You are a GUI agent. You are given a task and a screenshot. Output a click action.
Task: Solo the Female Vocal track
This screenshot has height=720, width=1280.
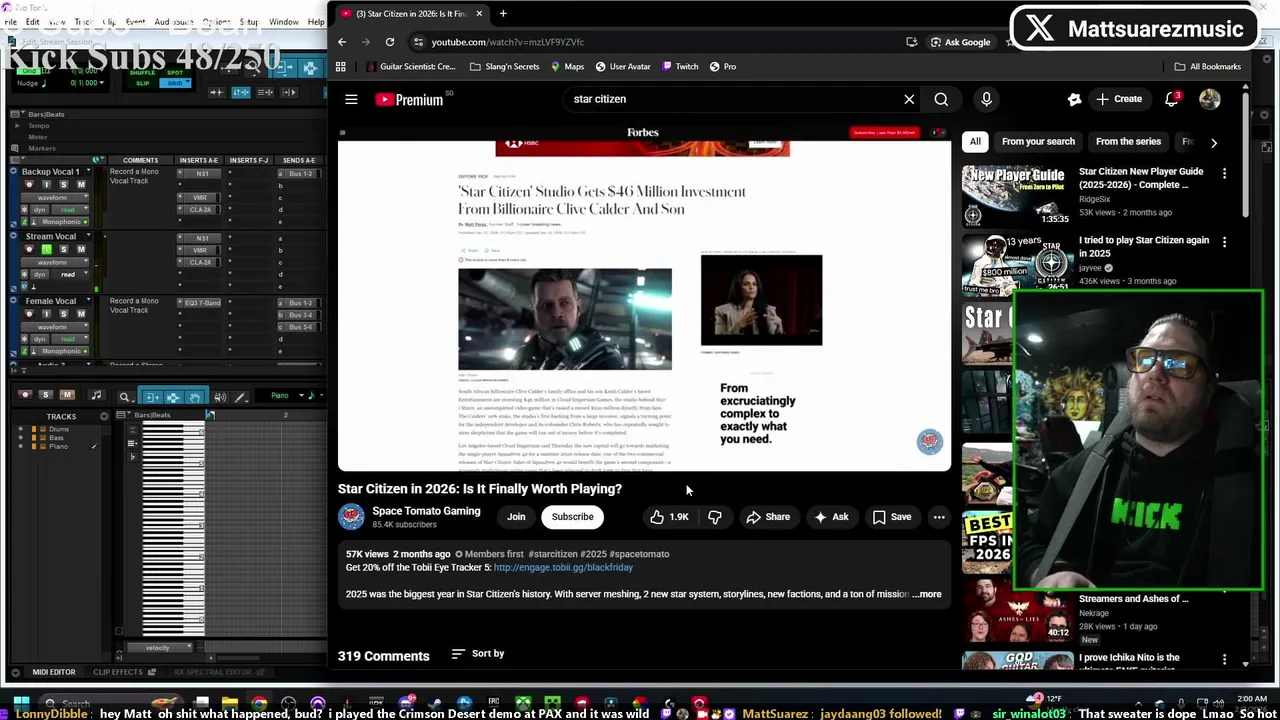click(64, 314)
